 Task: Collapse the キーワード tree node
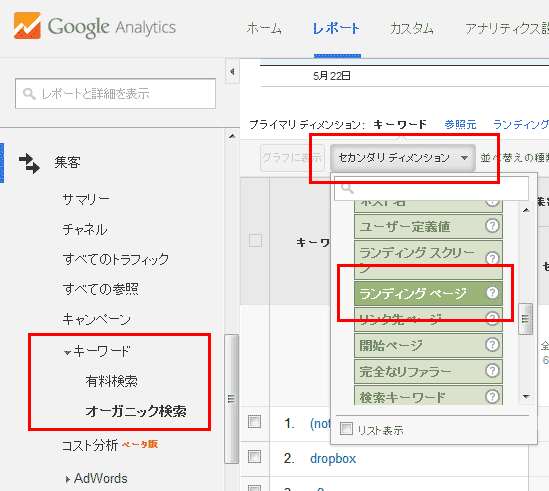tap(68, 352)
